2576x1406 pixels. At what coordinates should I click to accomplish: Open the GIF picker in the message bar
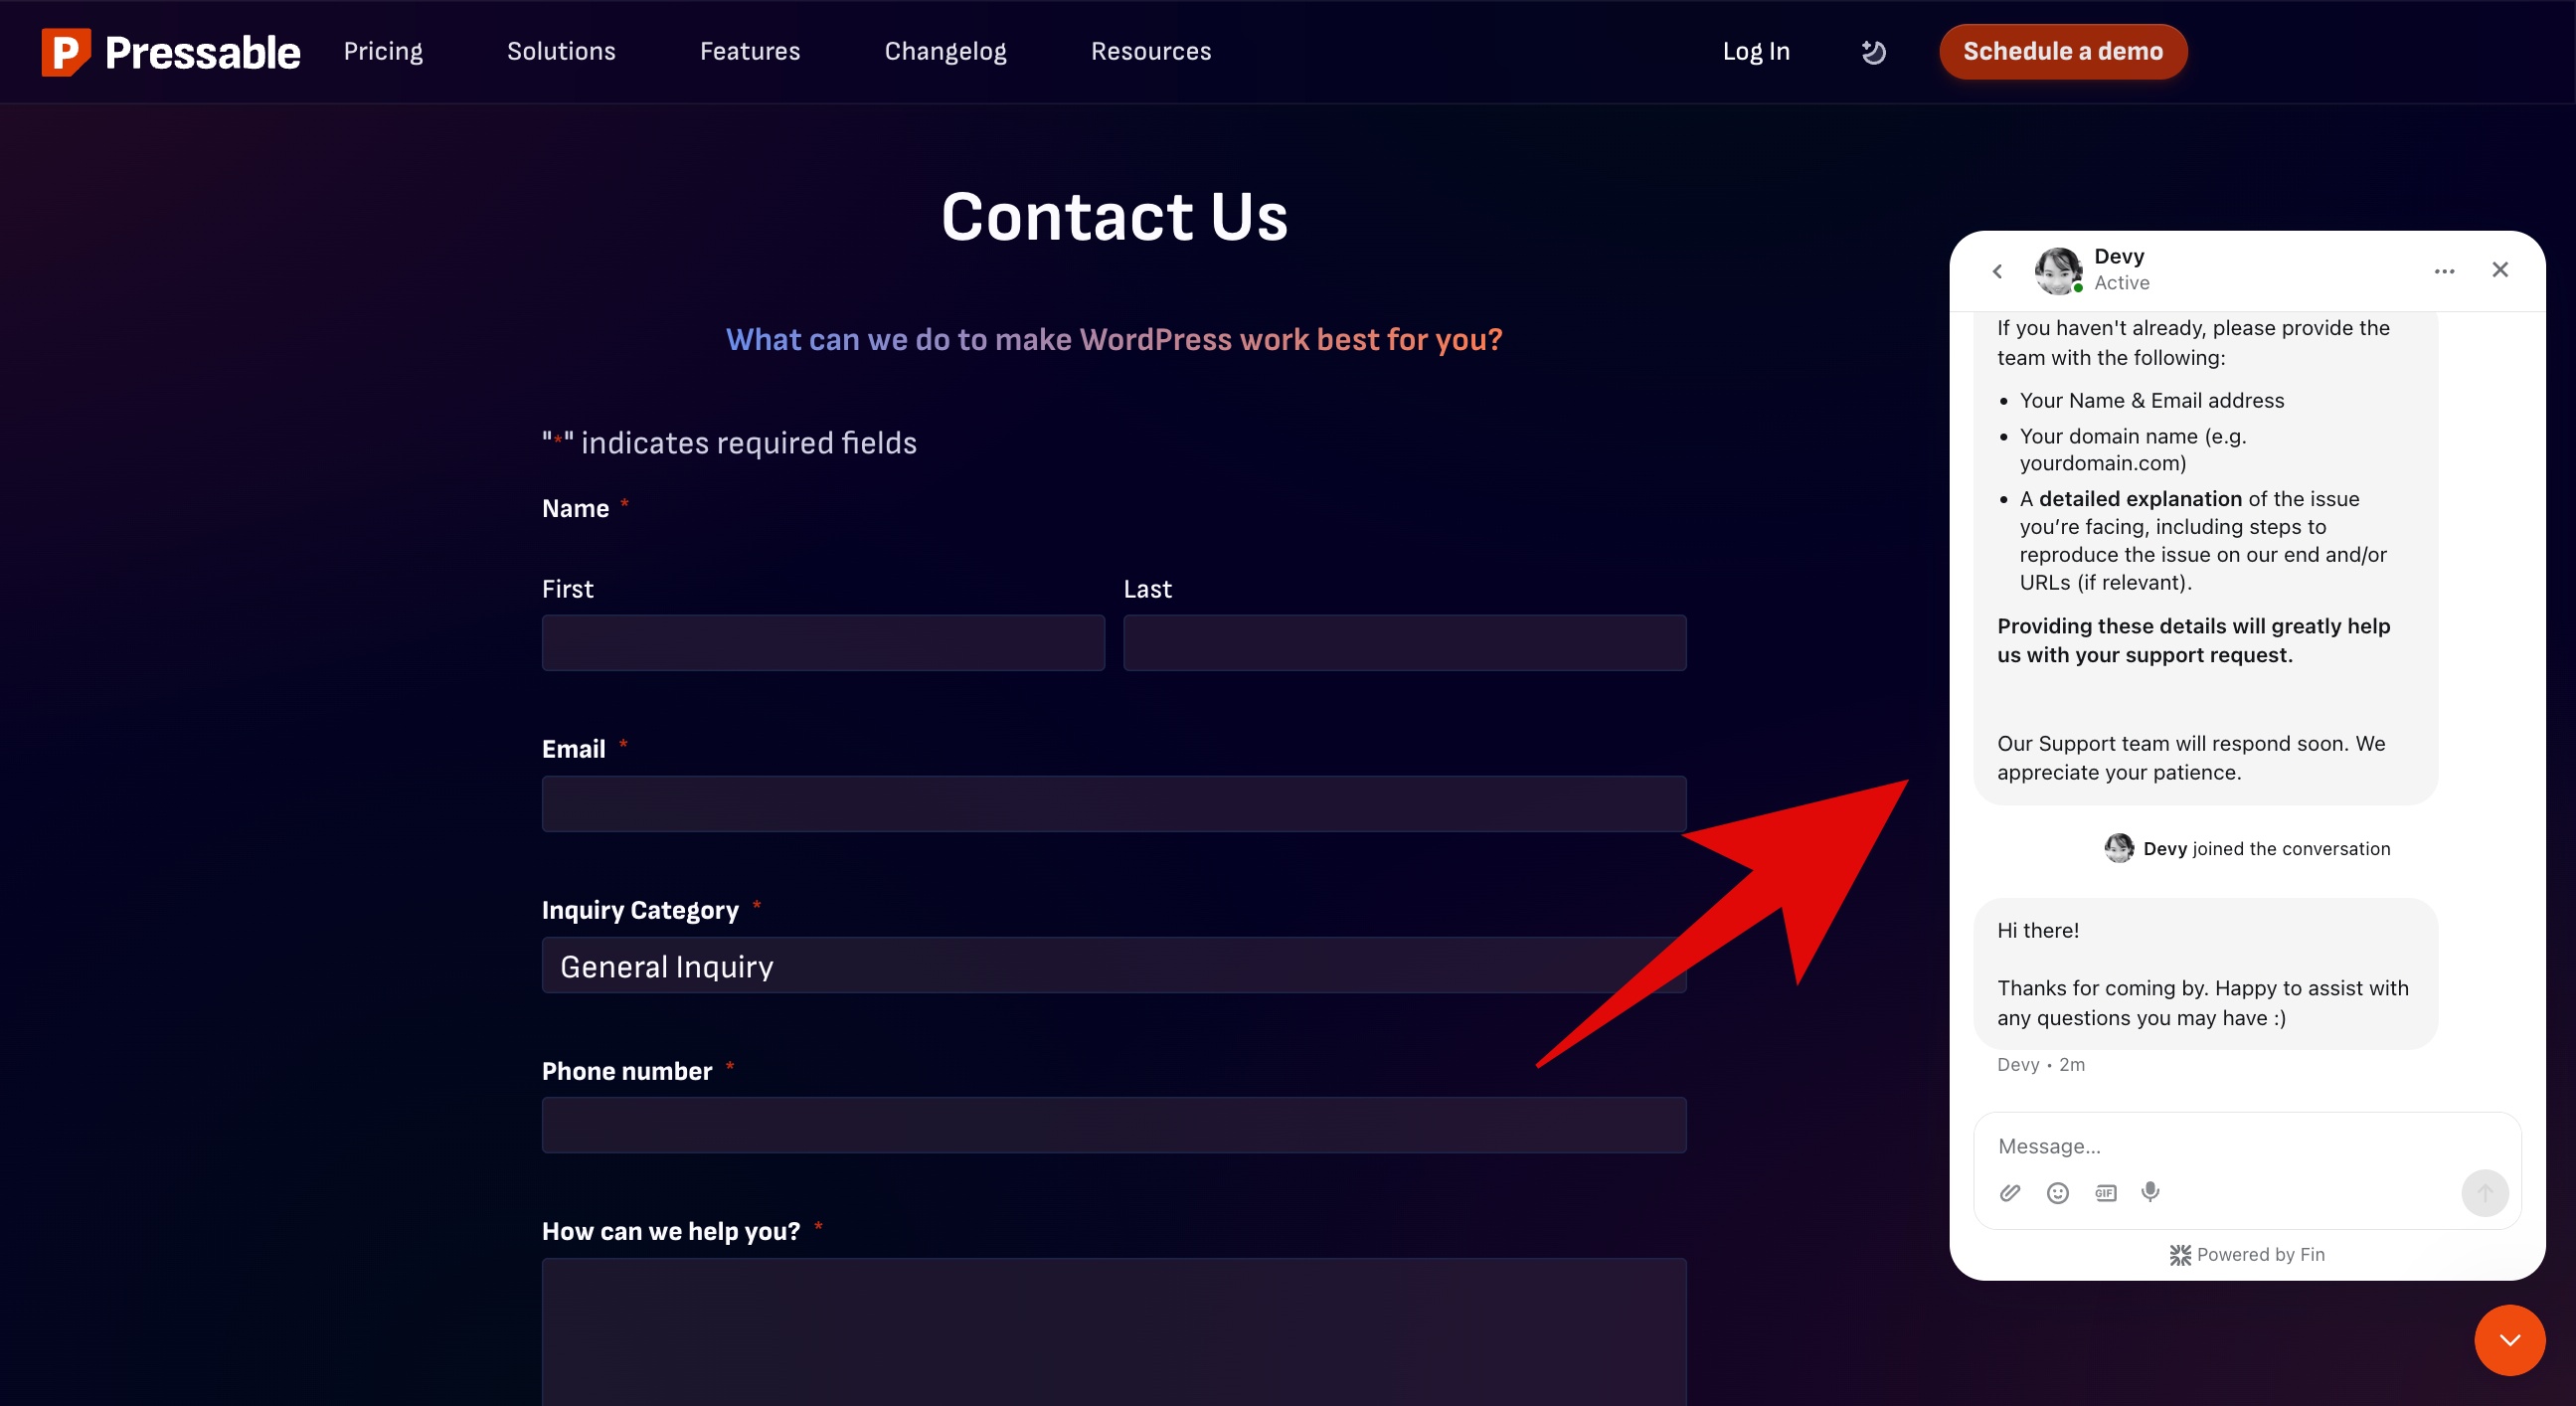point(2105,1192)
